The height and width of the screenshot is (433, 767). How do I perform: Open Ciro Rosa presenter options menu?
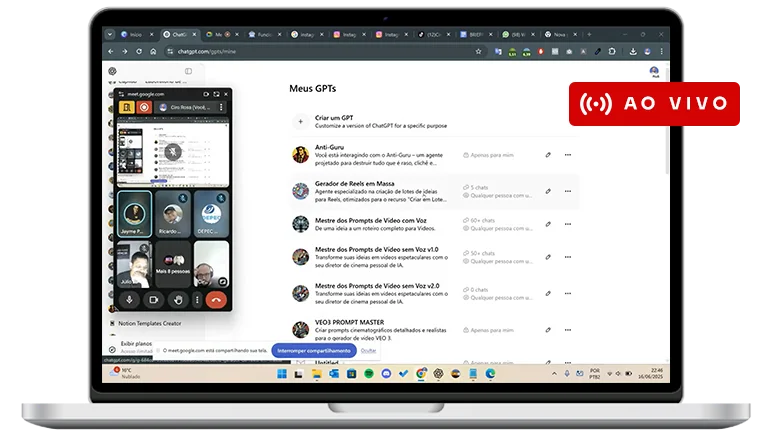click(221, 107)
